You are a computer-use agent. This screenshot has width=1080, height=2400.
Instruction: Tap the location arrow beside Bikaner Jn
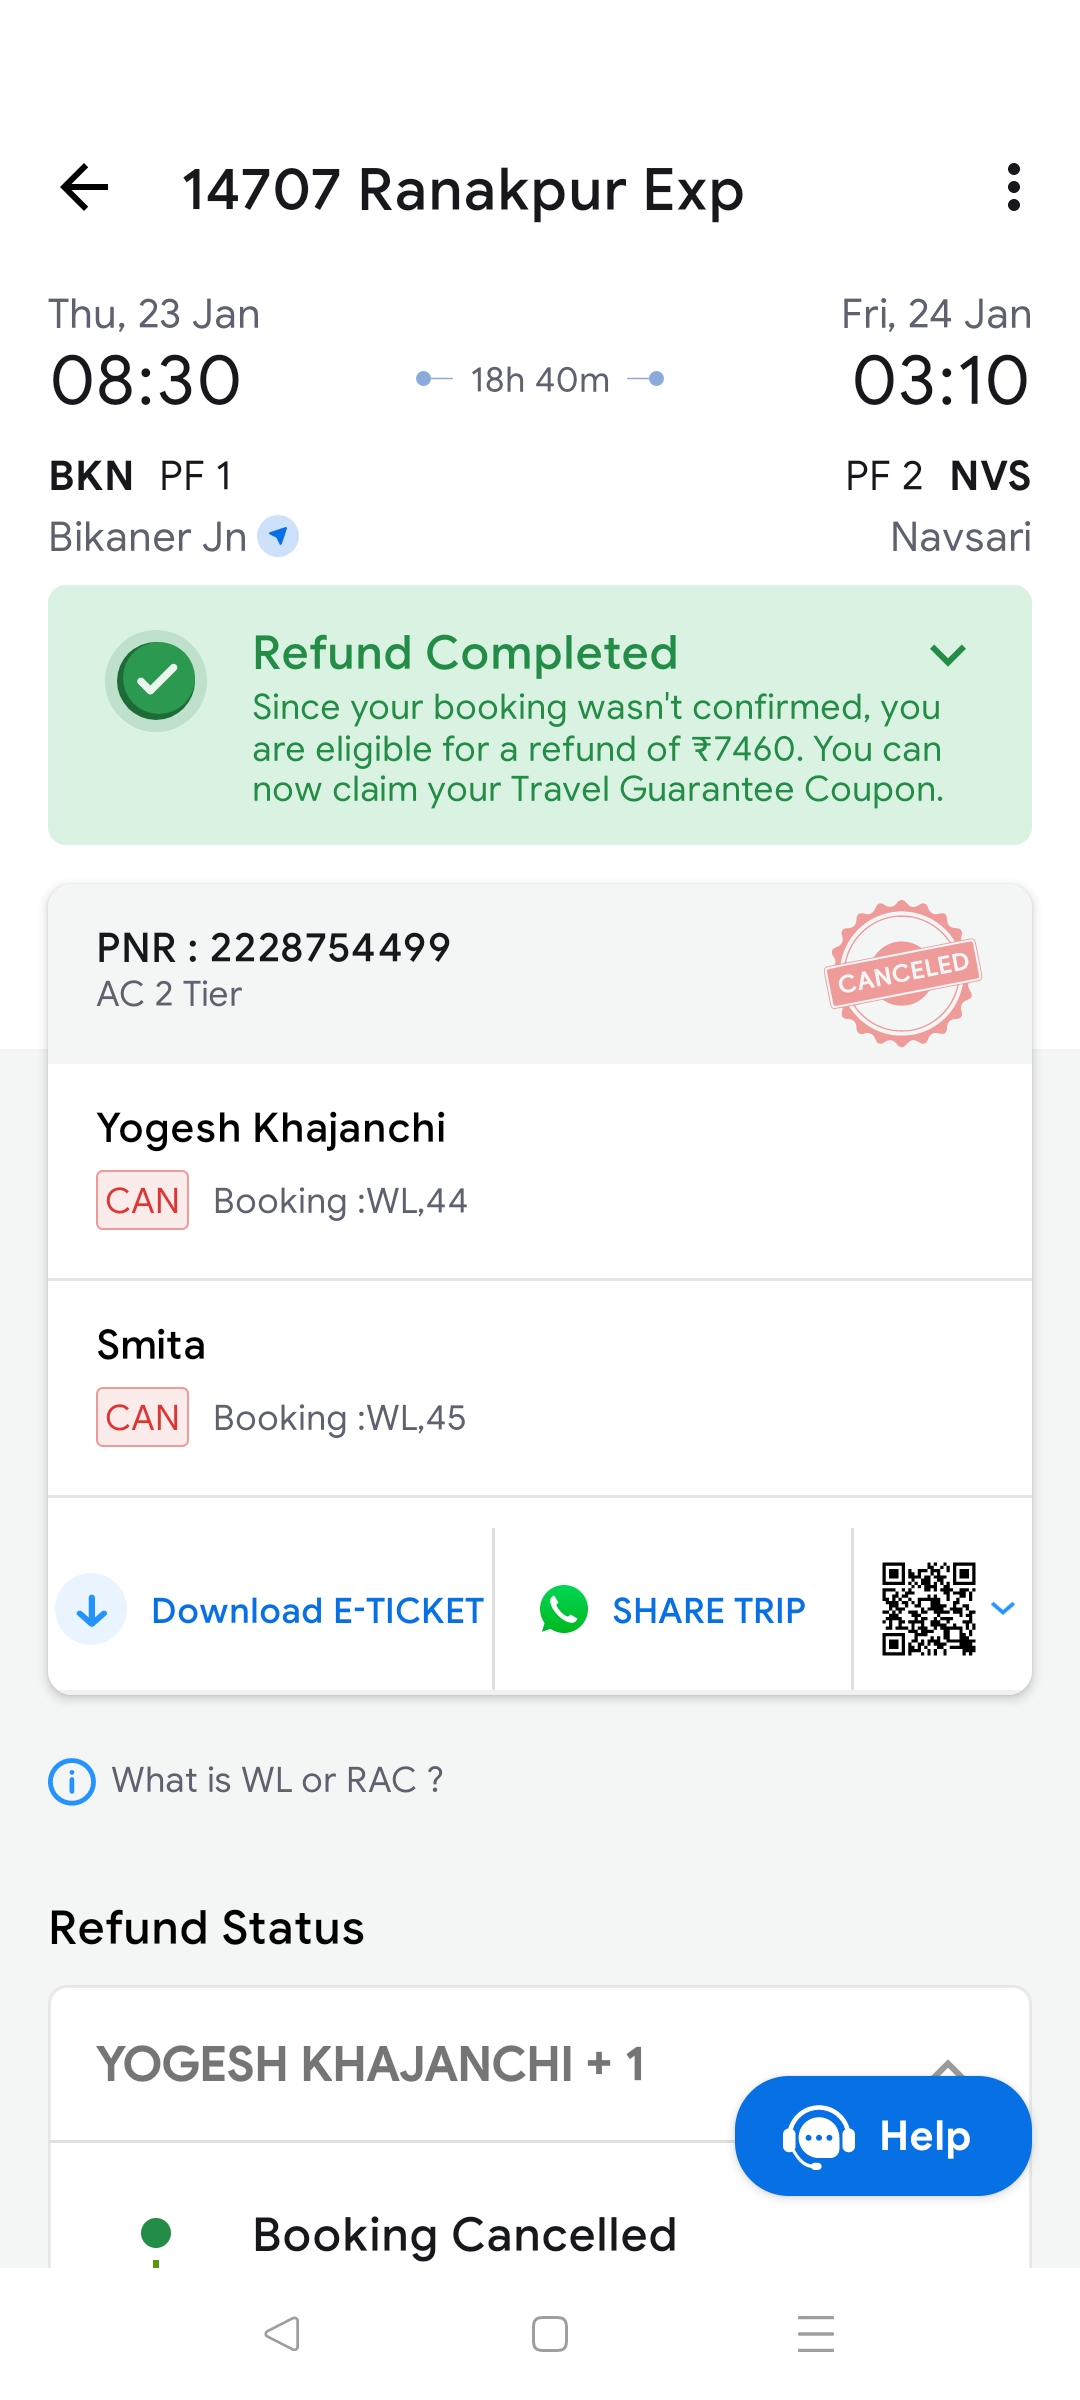tap(278, 536)
